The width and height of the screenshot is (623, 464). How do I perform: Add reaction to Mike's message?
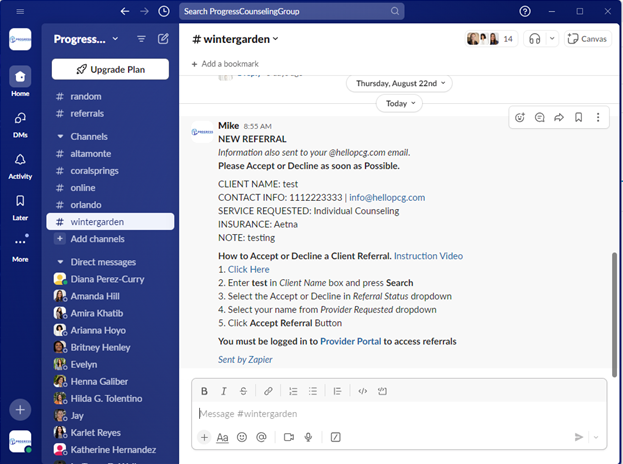click(x=520, y=117)
